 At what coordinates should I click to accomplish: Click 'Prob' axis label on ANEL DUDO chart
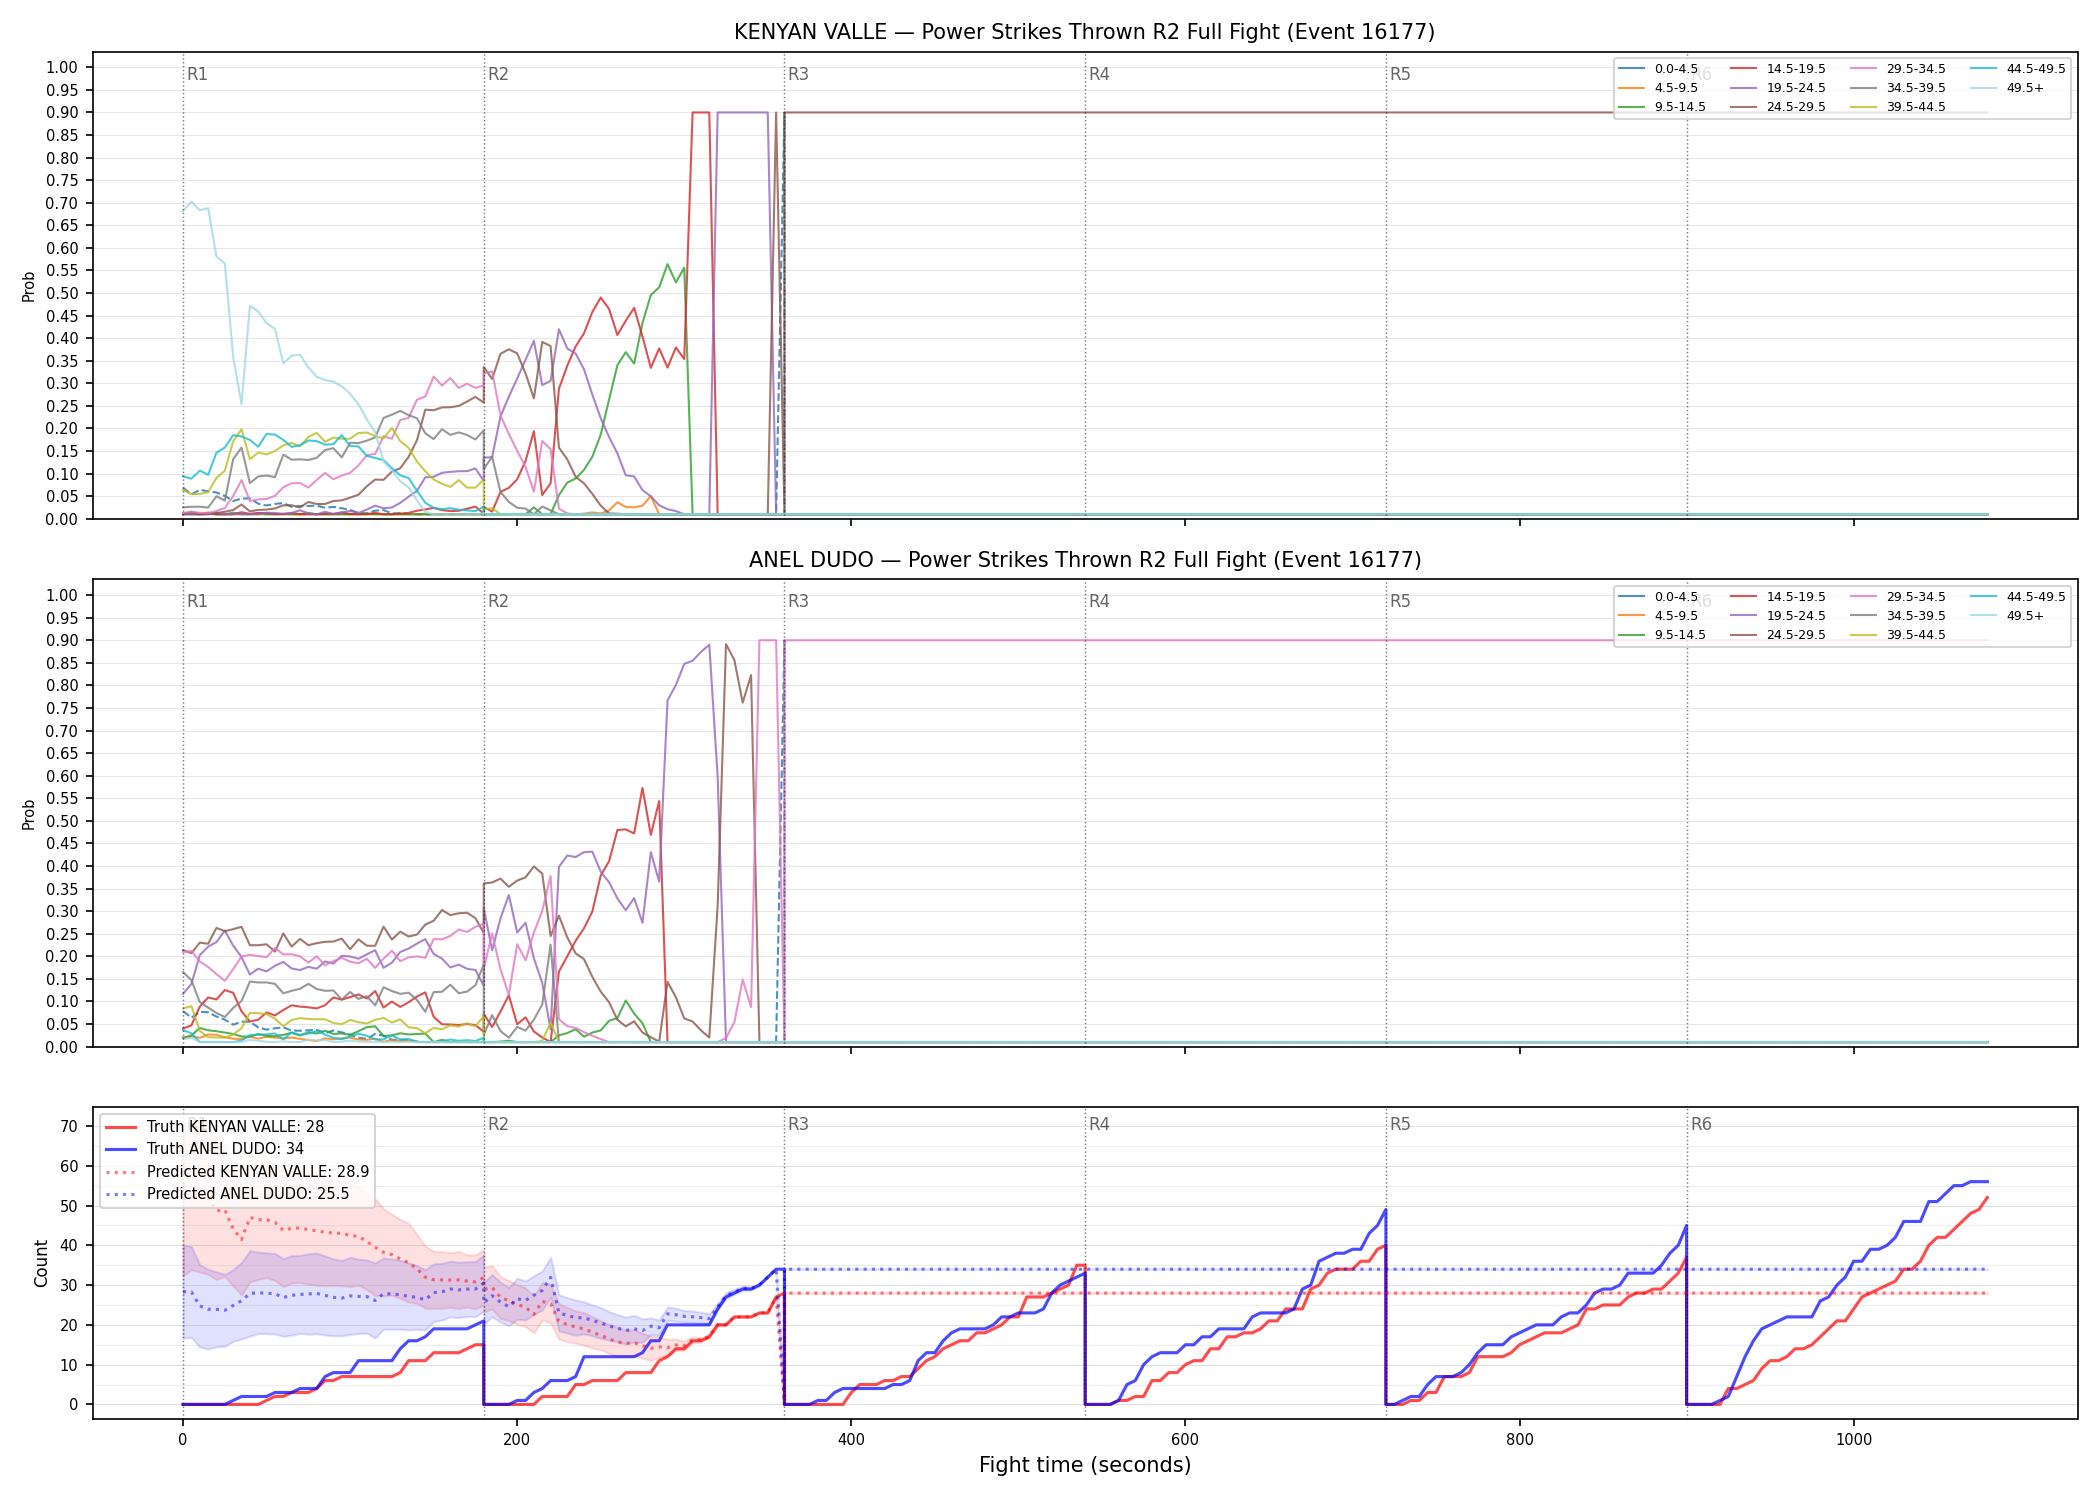29,814
